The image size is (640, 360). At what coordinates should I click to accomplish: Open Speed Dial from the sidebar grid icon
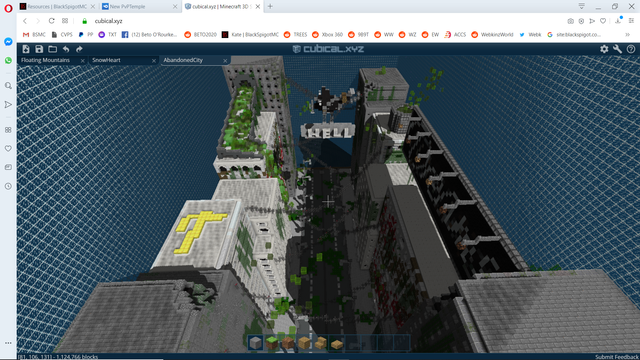pos(8,130)
